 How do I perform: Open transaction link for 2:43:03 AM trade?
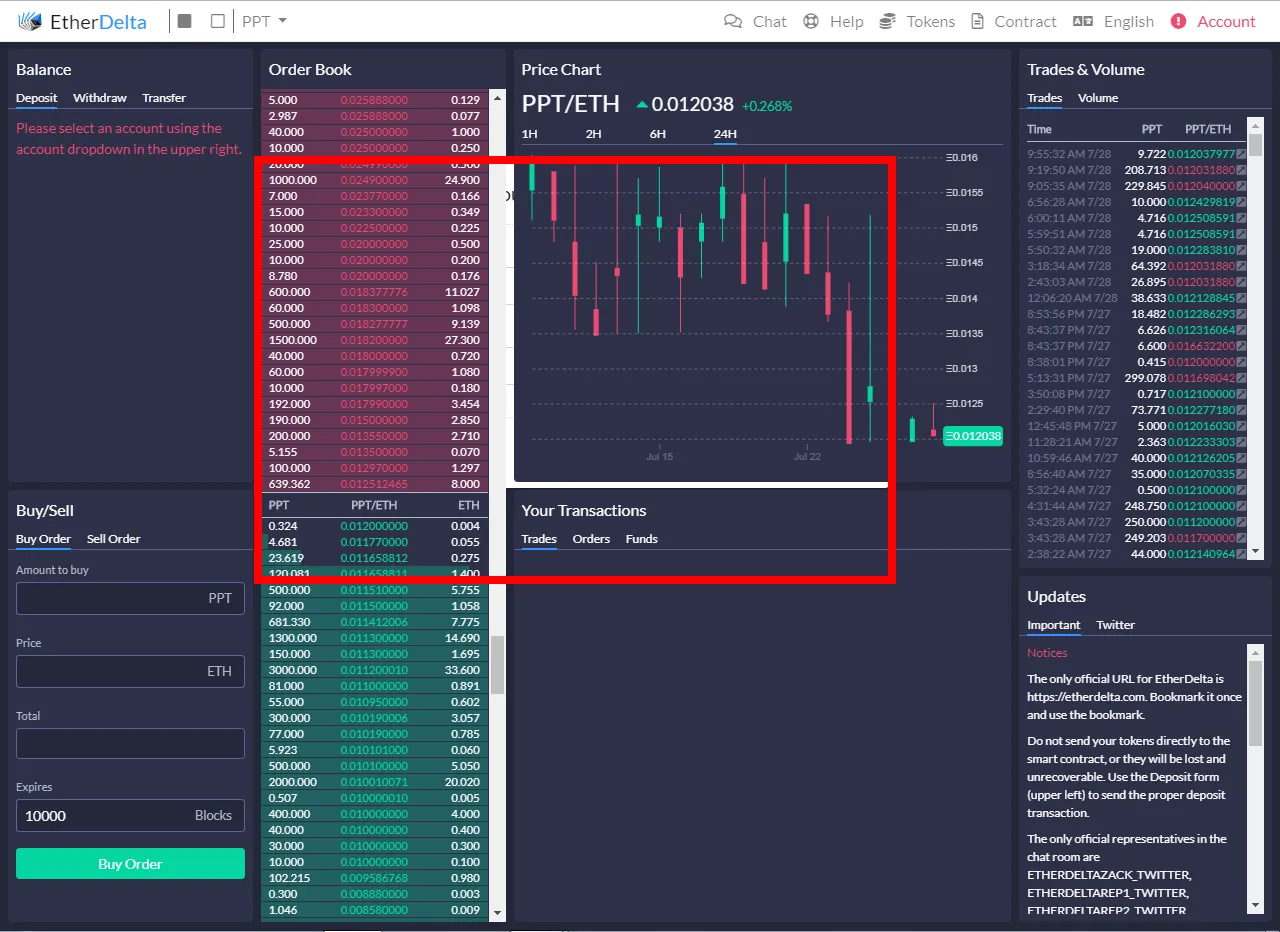1242,282
